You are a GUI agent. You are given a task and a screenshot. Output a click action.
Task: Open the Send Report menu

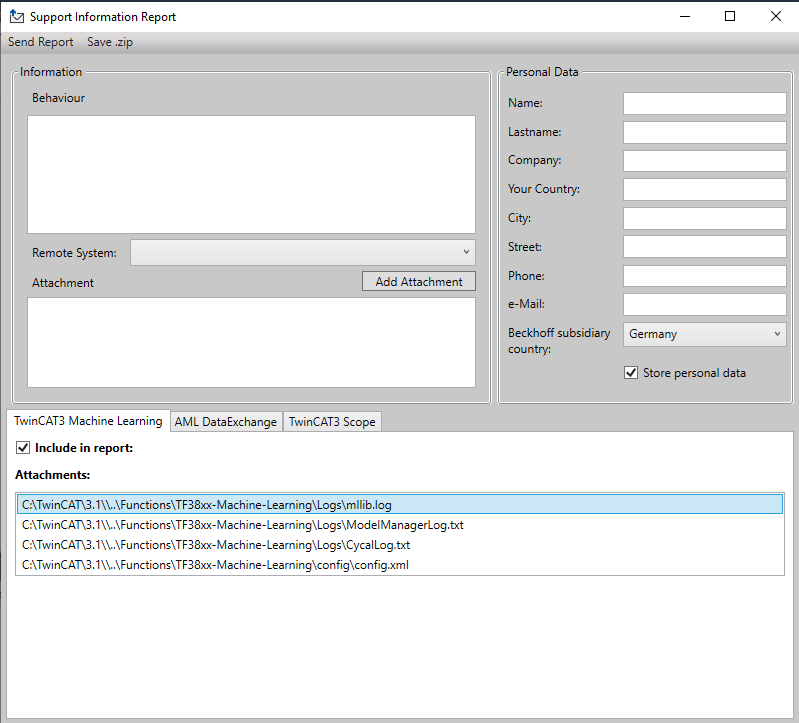point(41,42)
